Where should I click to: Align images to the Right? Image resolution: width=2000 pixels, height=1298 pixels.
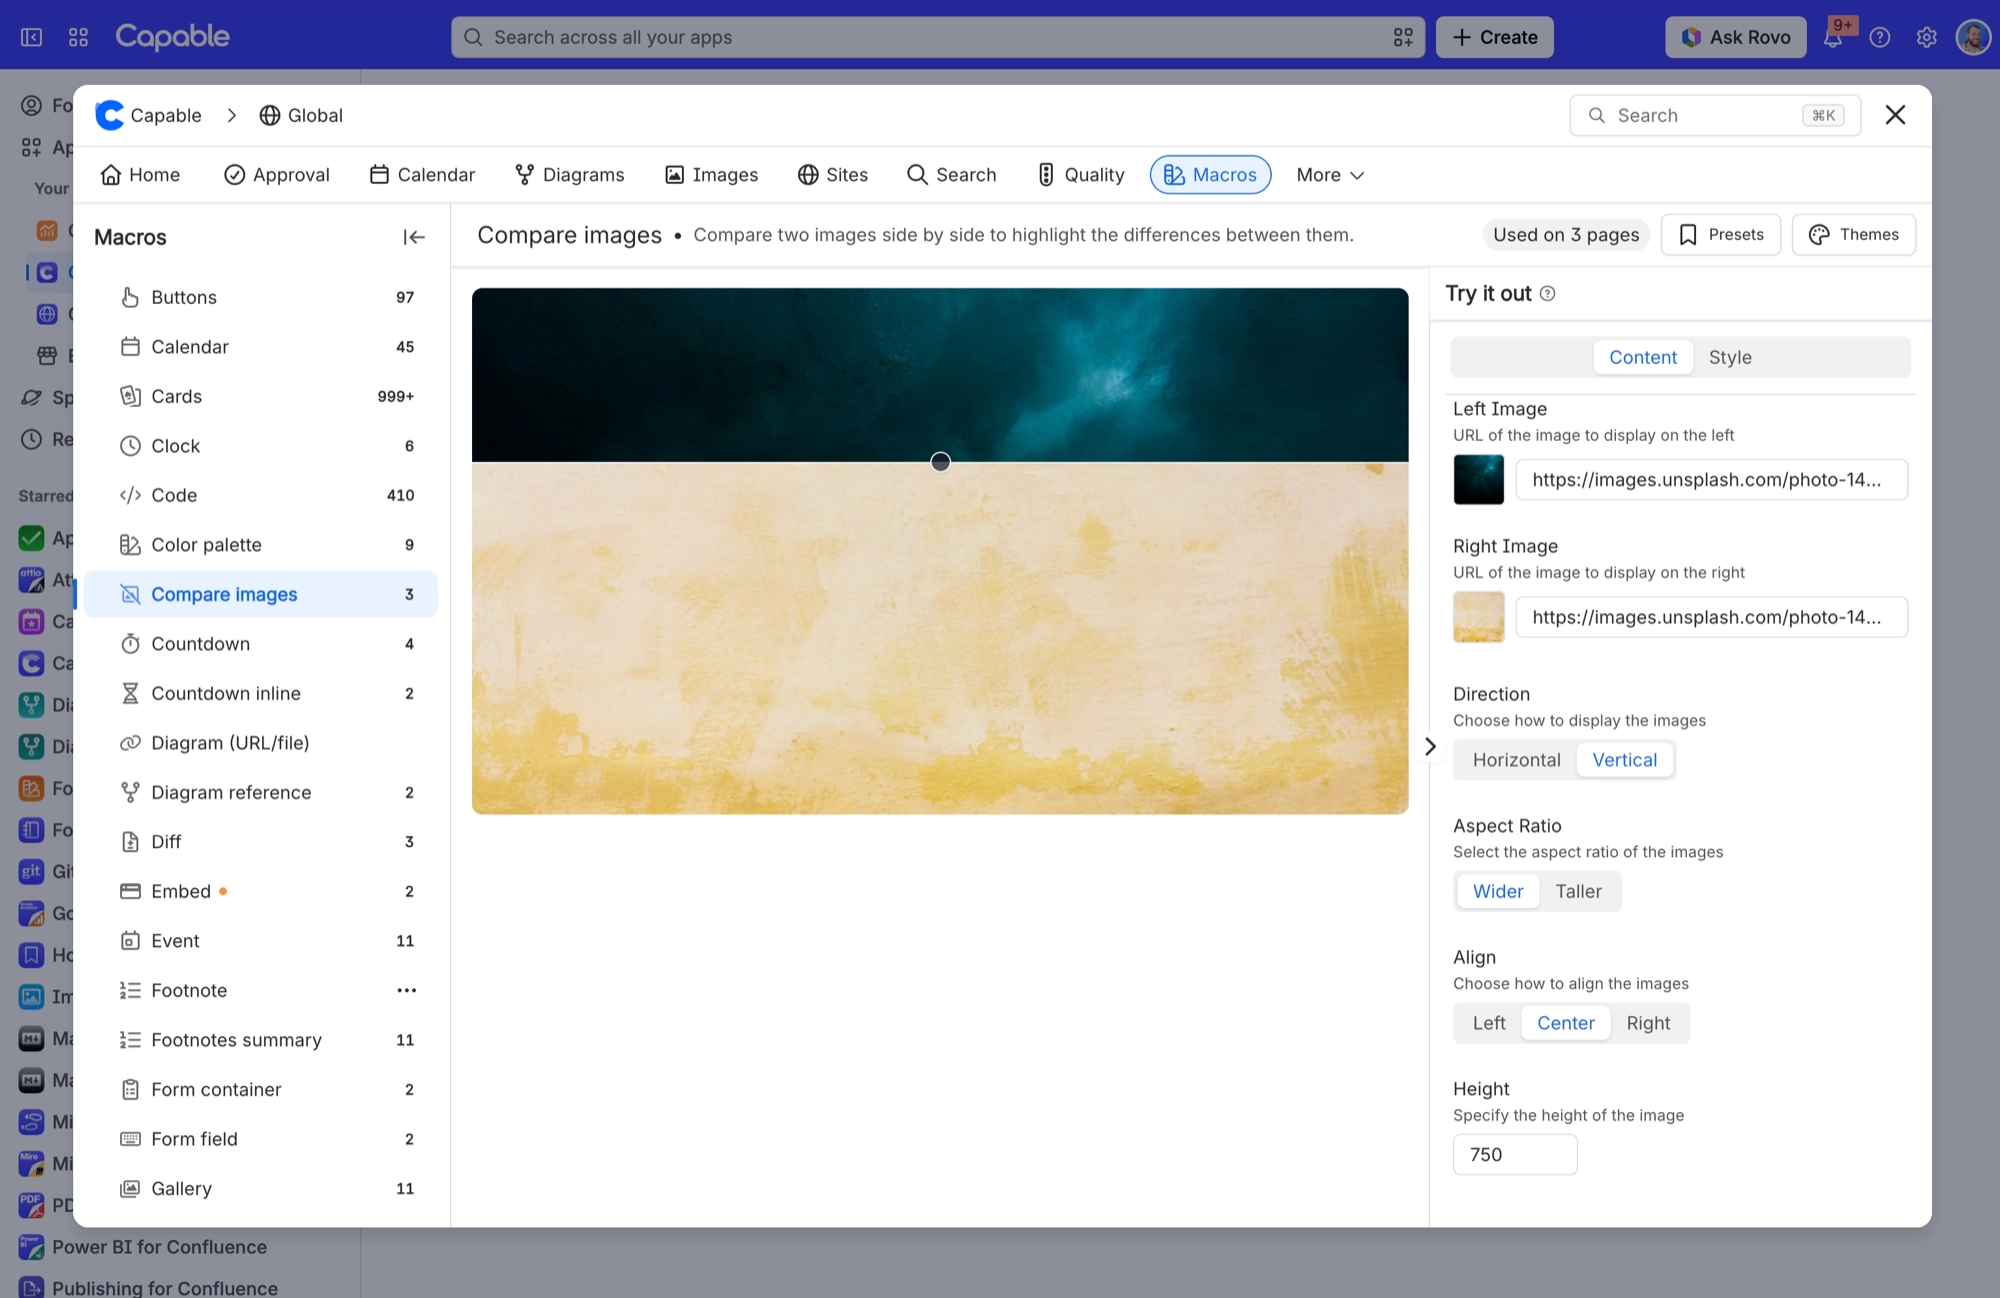coord(1648,1023)
